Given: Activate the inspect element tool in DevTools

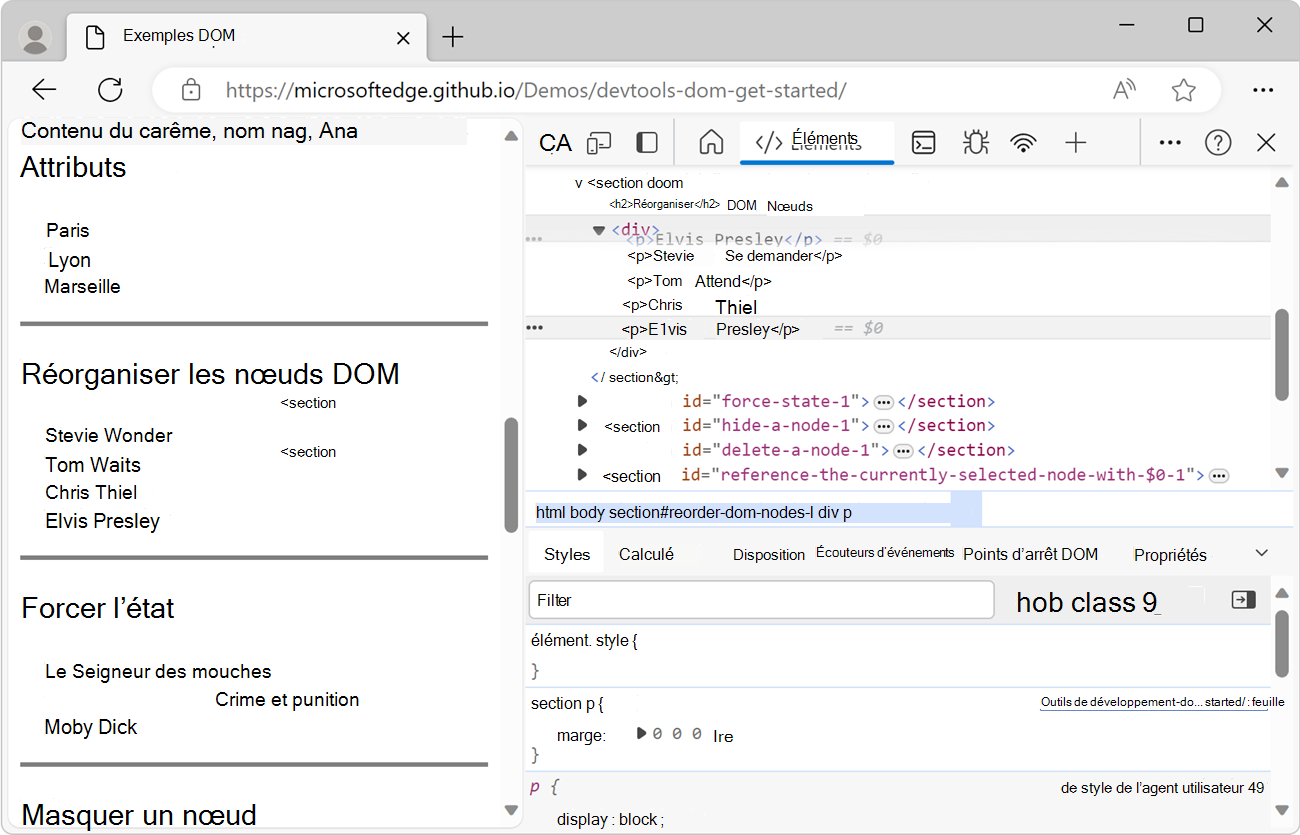Looking at the screenshot, I should 555,143.
